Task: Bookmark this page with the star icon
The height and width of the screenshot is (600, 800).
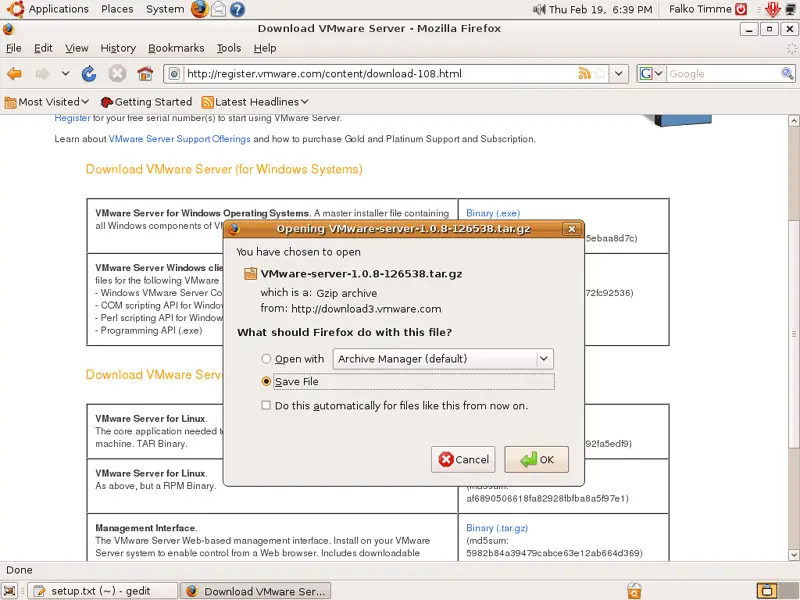Action: tap(600, 73)
